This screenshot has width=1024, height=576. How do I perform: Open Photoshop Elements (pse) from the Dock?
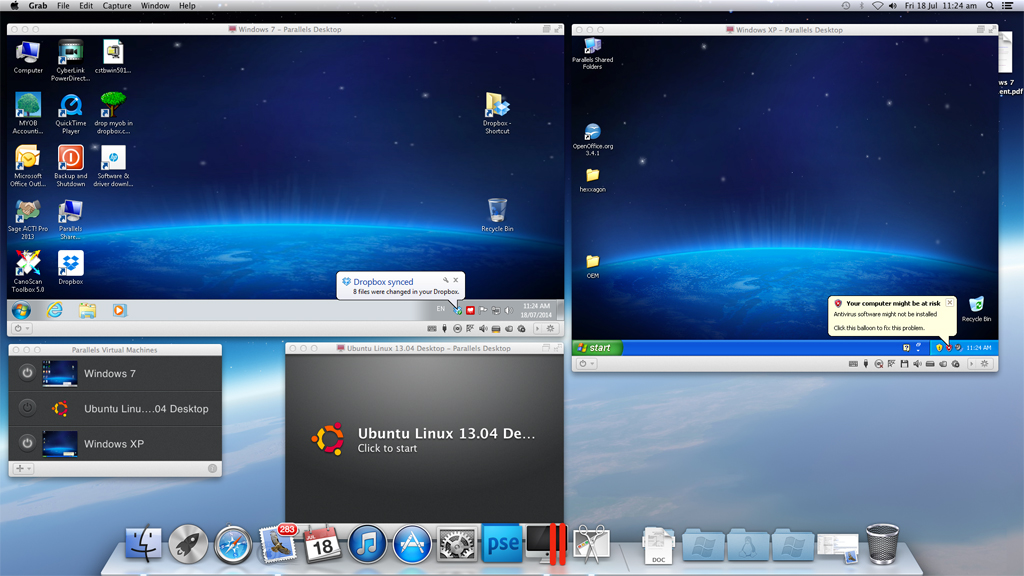coord(502,543)
